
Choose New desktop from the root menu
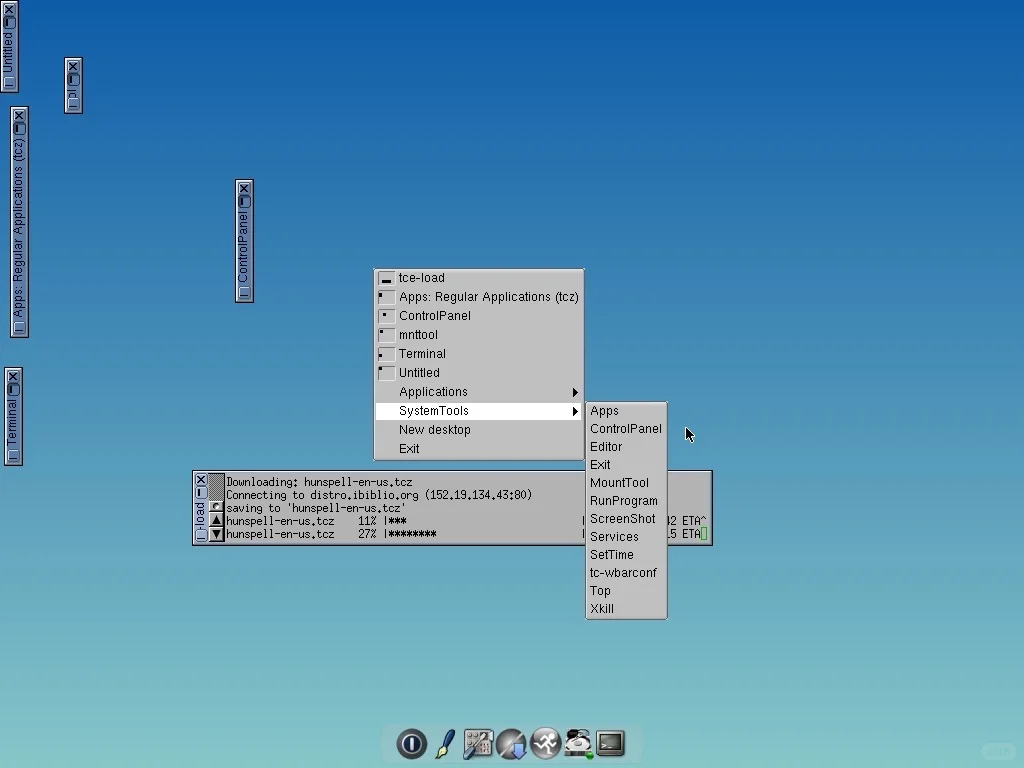click(434, 429)
